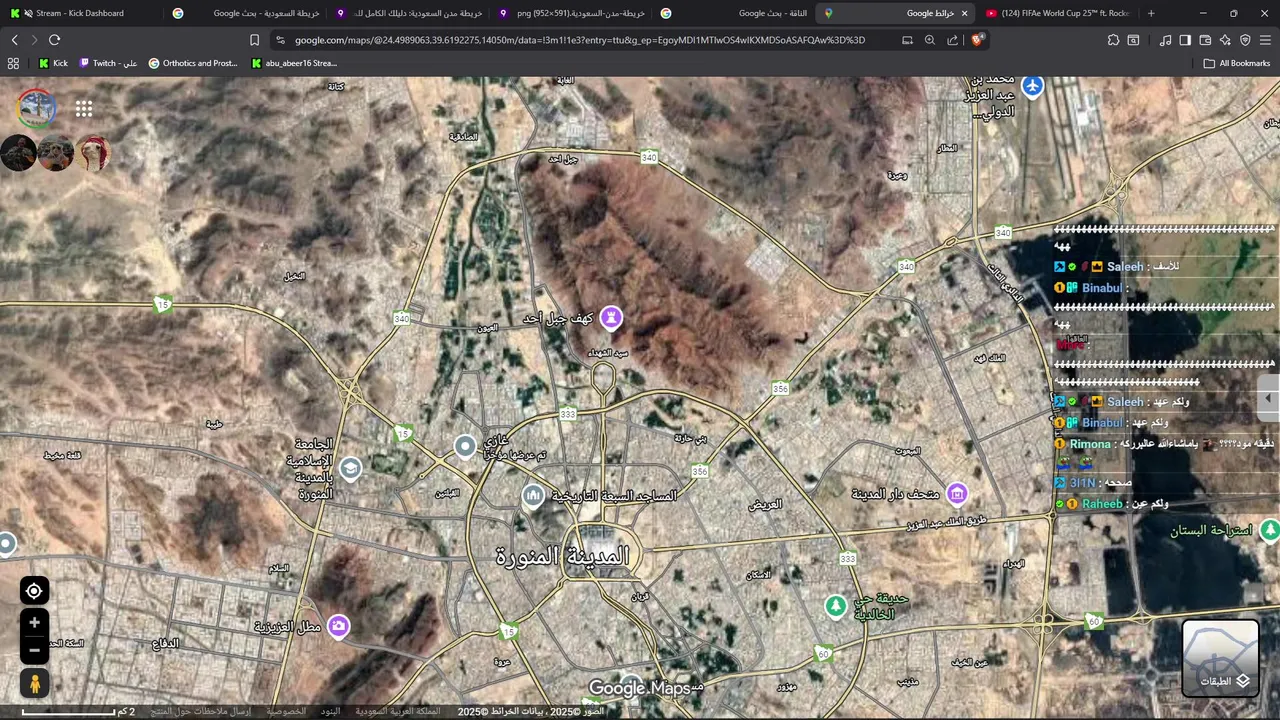The image size is (1280, 720).
Task: Reload the current page
Action: pos(54,40)
